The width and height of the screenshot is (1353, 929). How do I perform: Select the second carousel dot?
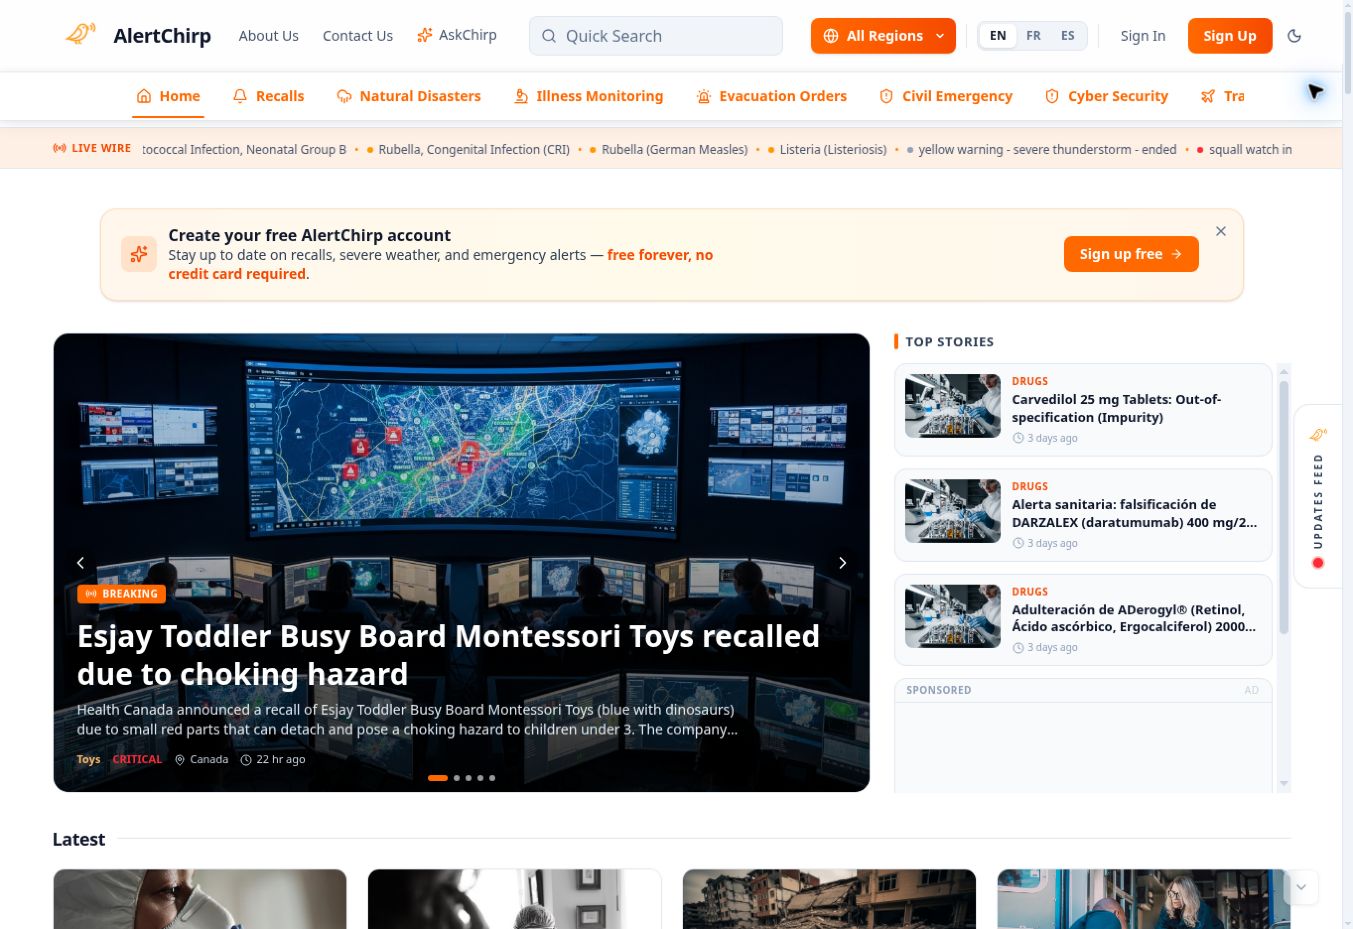click(x=457, y=777)
